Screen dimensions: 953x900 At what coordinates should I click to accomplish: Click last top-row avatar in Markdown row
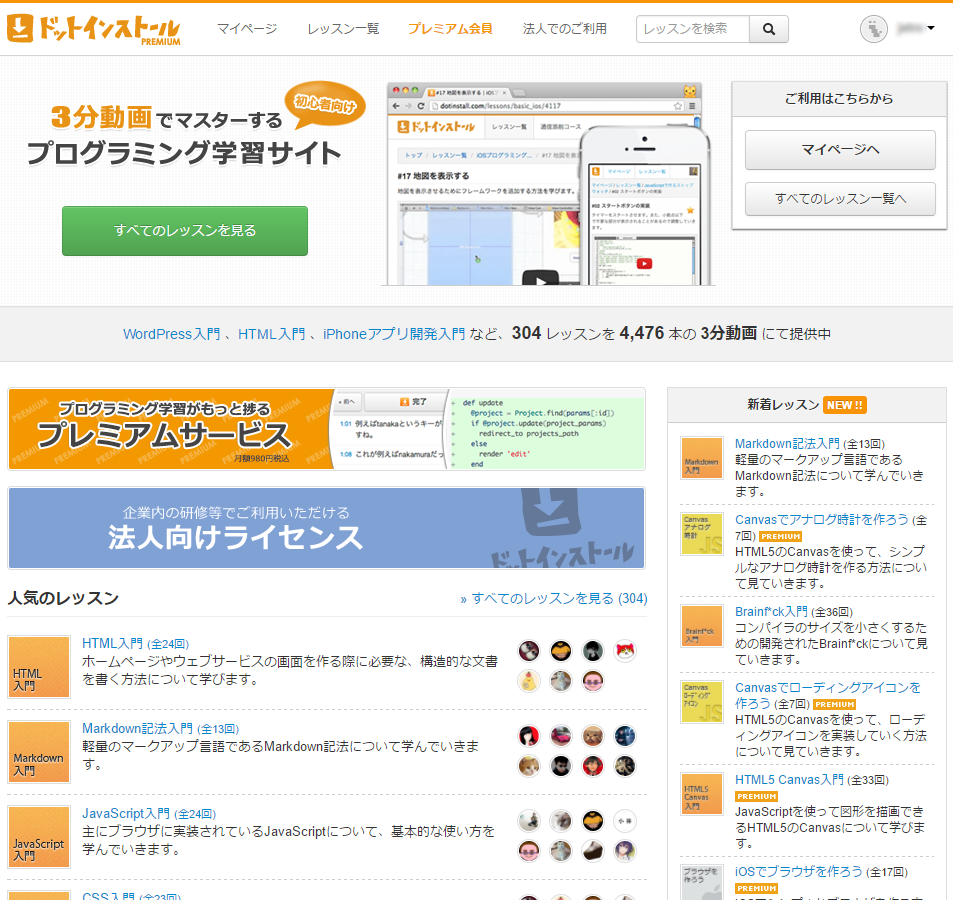click(x=625, y=736)
